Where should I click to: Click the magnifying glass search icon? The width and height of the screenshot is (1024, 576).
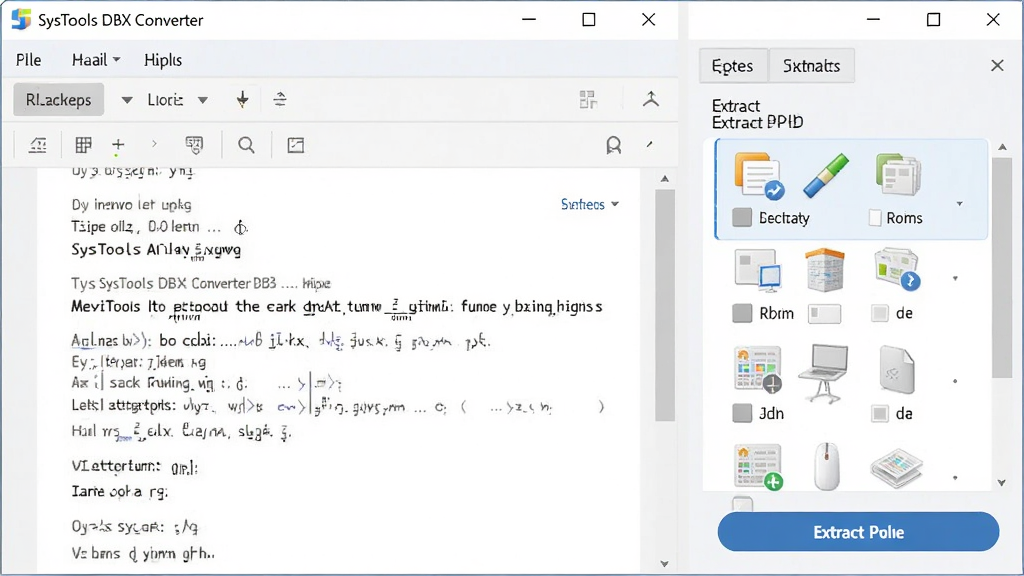coord(246,145)
